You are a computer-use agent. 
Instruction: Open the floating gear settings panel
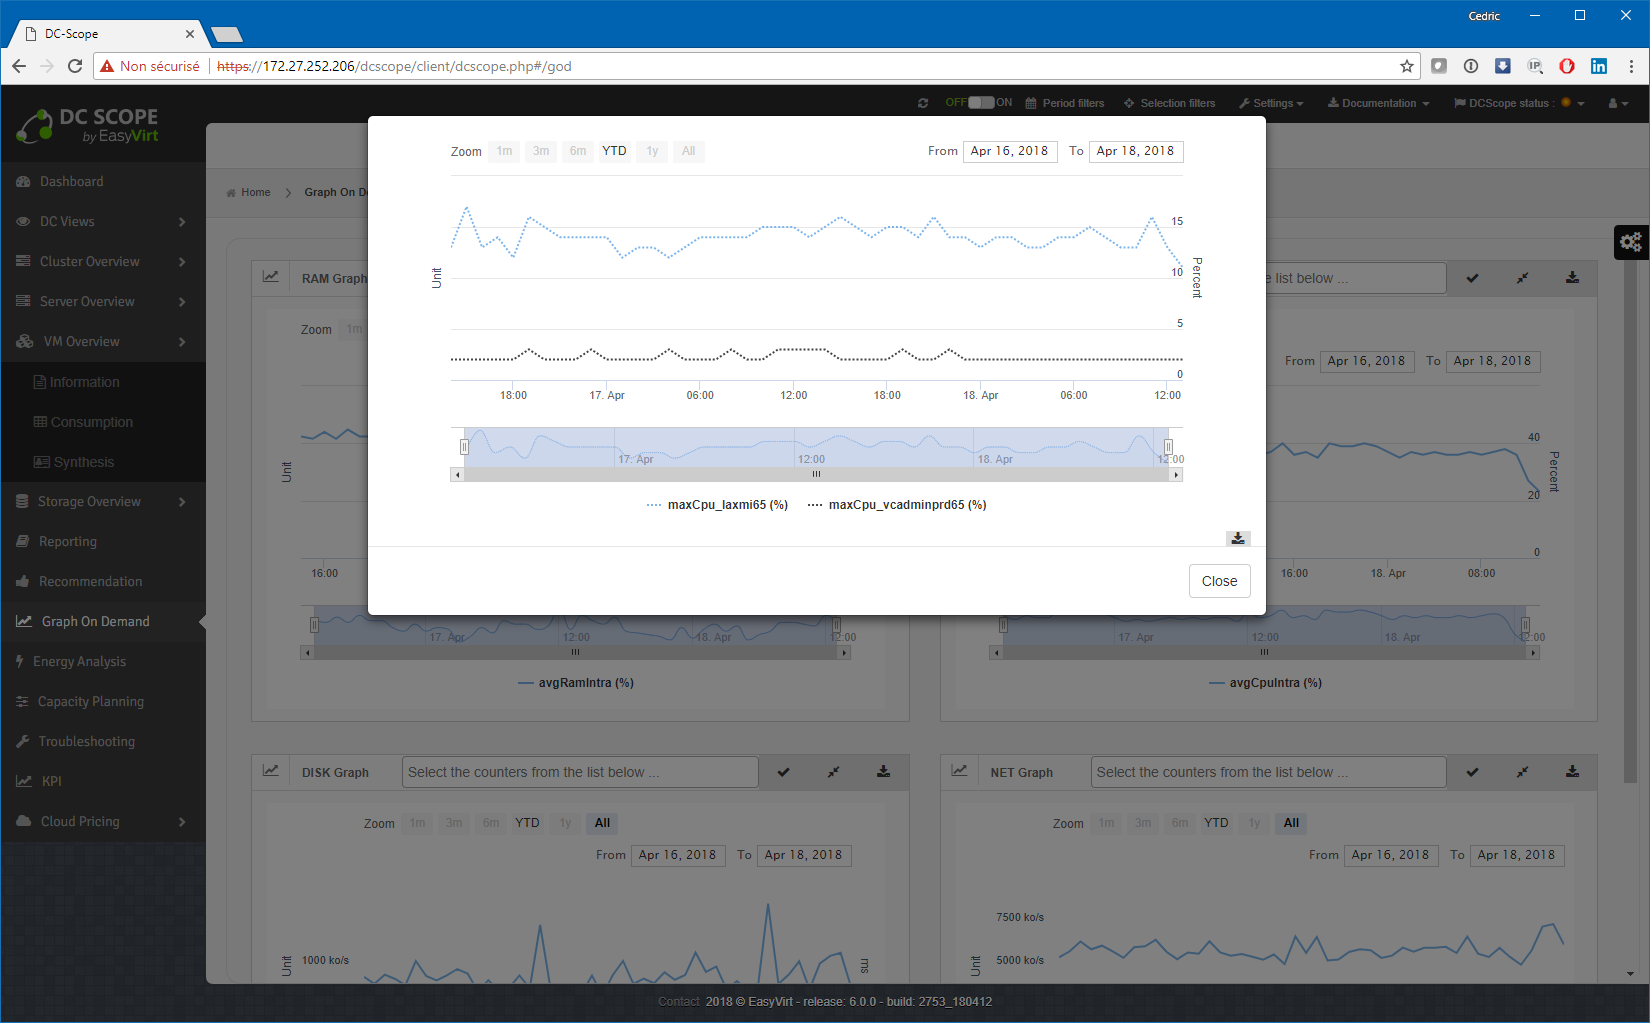click(x=1631, y=242)
